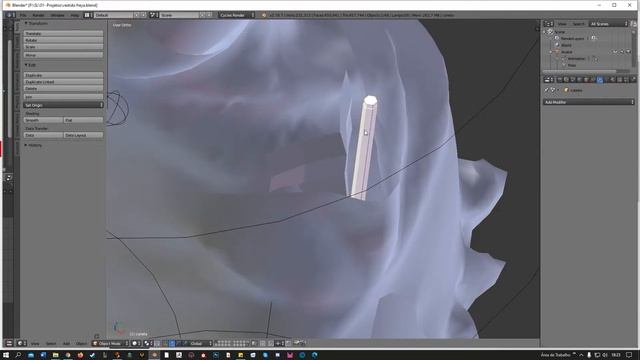Open the notification center in system tray
The height and width of the screenshot is (360, 640).
pyautogui.click(x=629, y=355)
